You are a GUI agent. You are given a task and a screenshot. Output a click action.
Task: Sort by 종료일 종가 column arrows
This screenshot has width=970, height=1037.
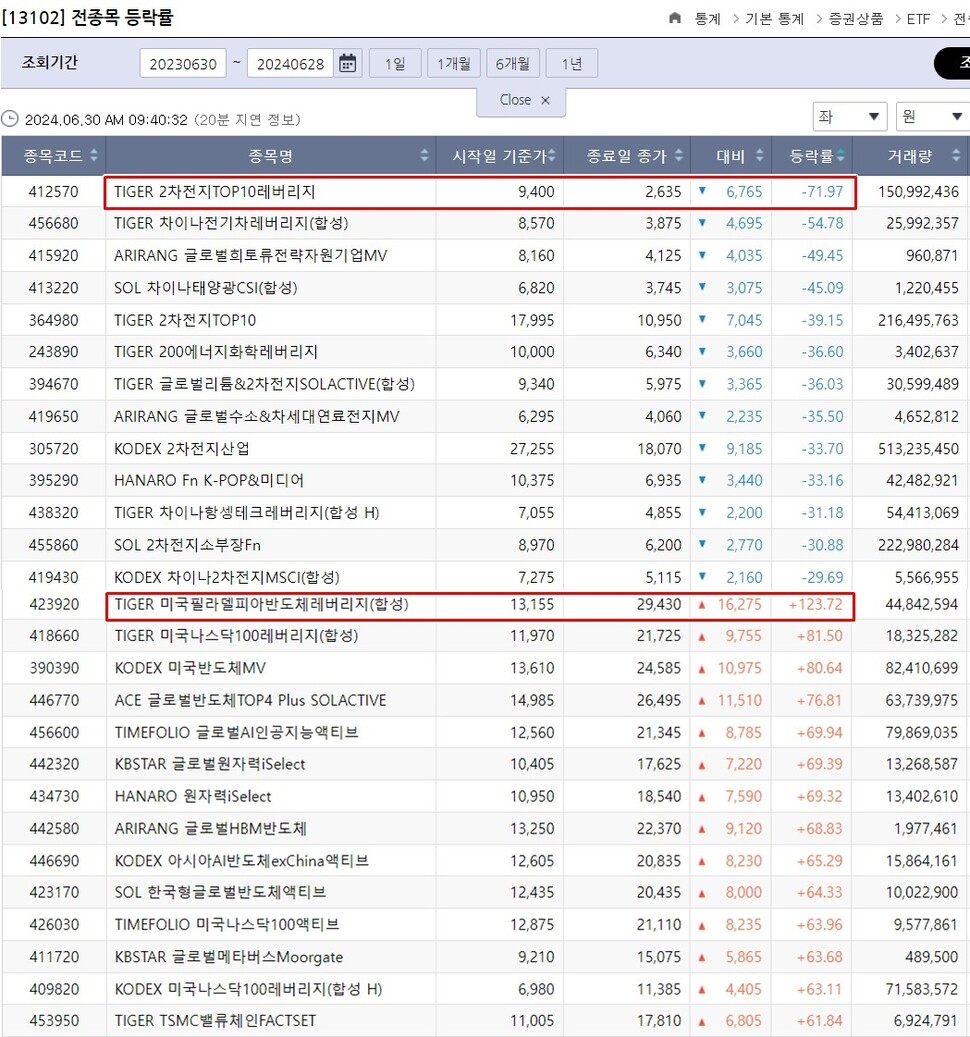coord(680,156)
